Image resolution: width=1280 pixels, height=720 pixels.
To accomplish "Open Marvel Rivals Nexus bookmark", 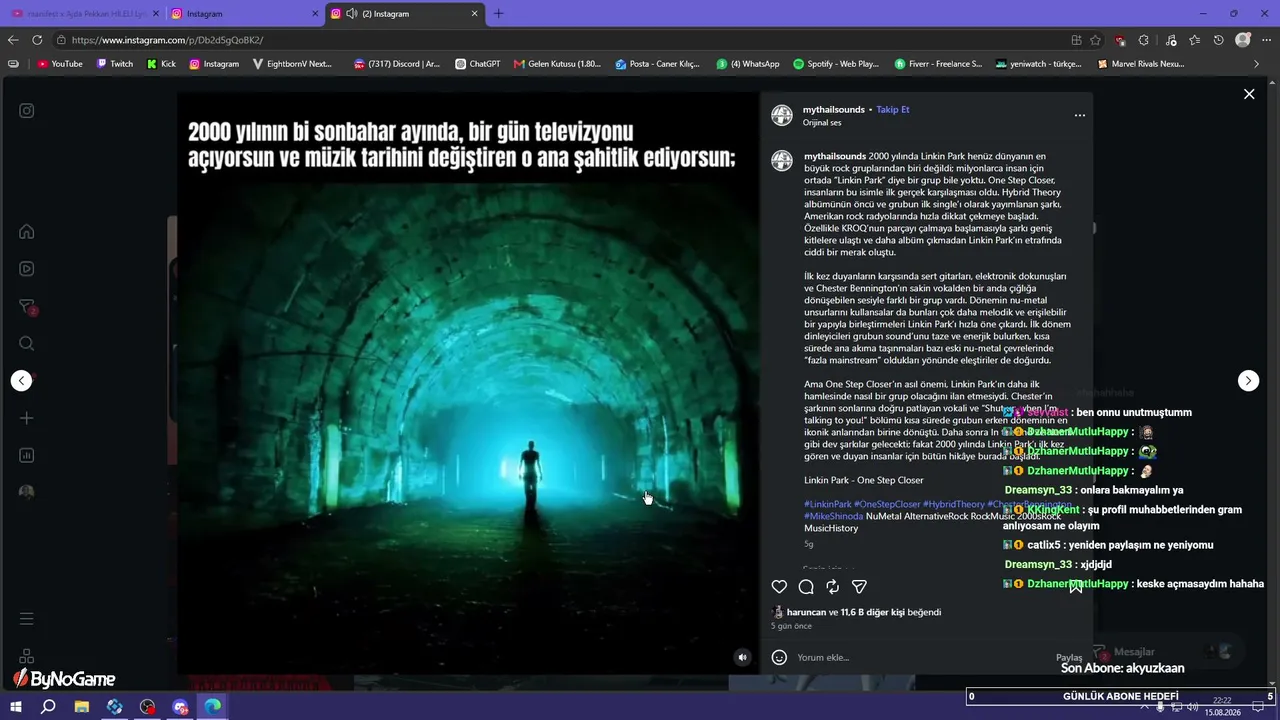I will pos(1141,64).
